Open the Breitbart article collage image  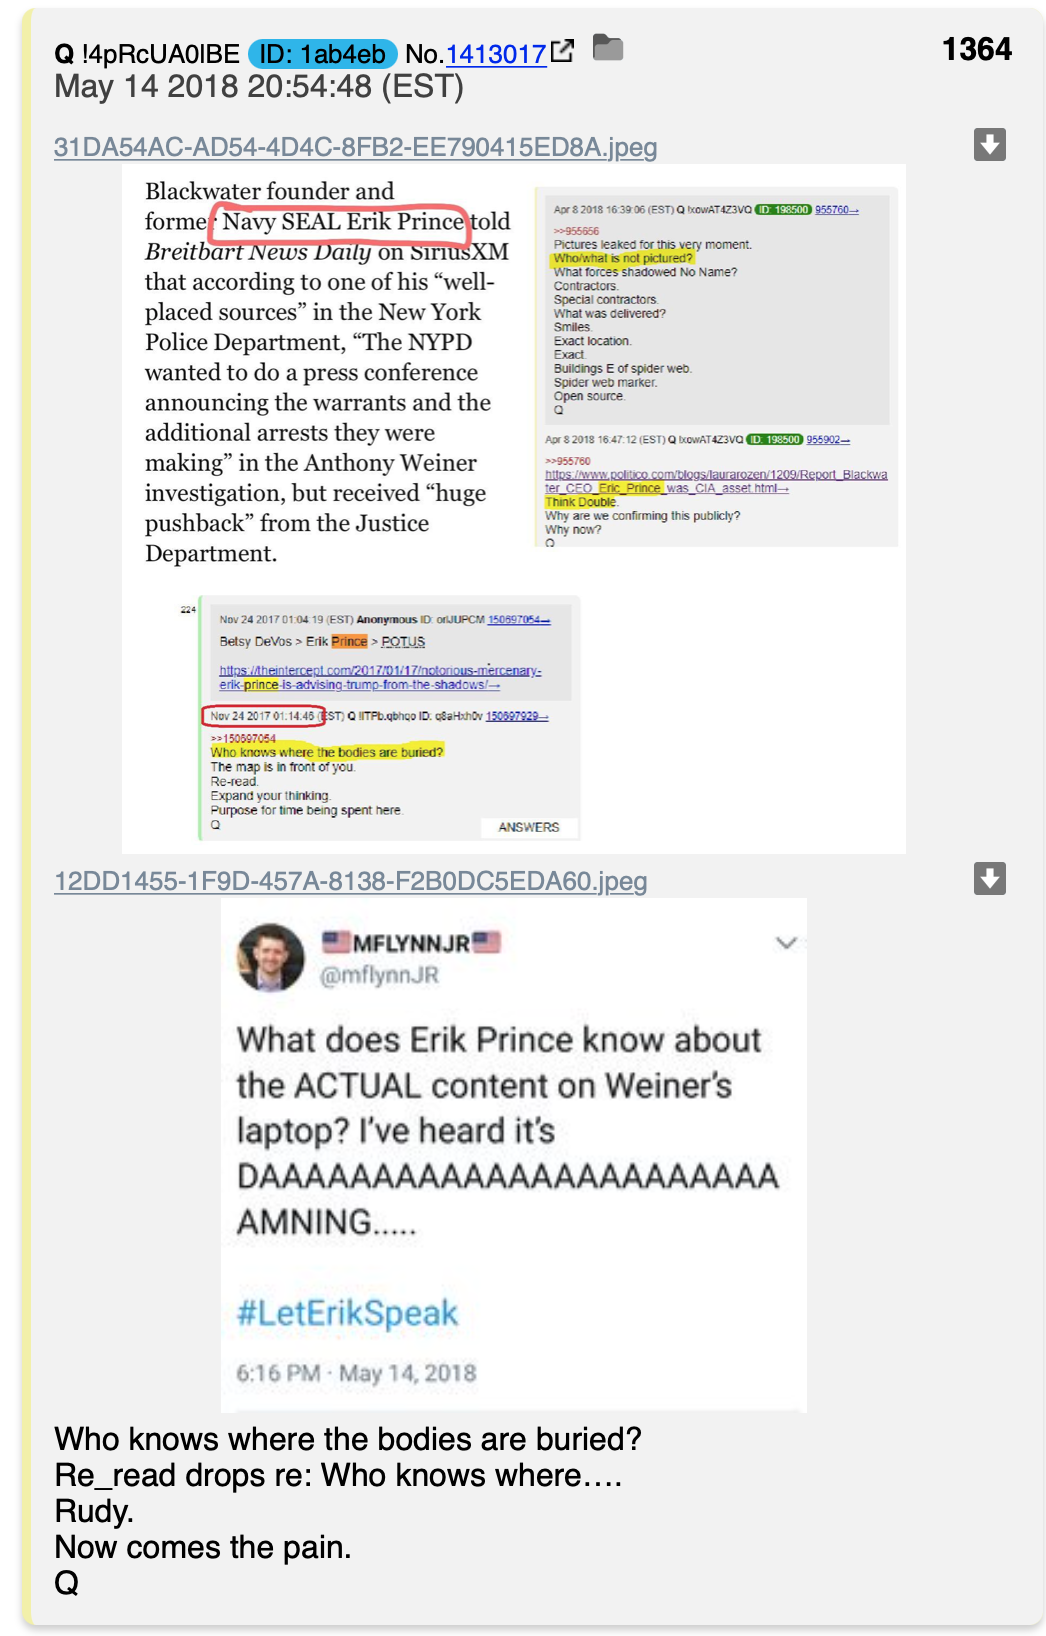tap(514, 509)
